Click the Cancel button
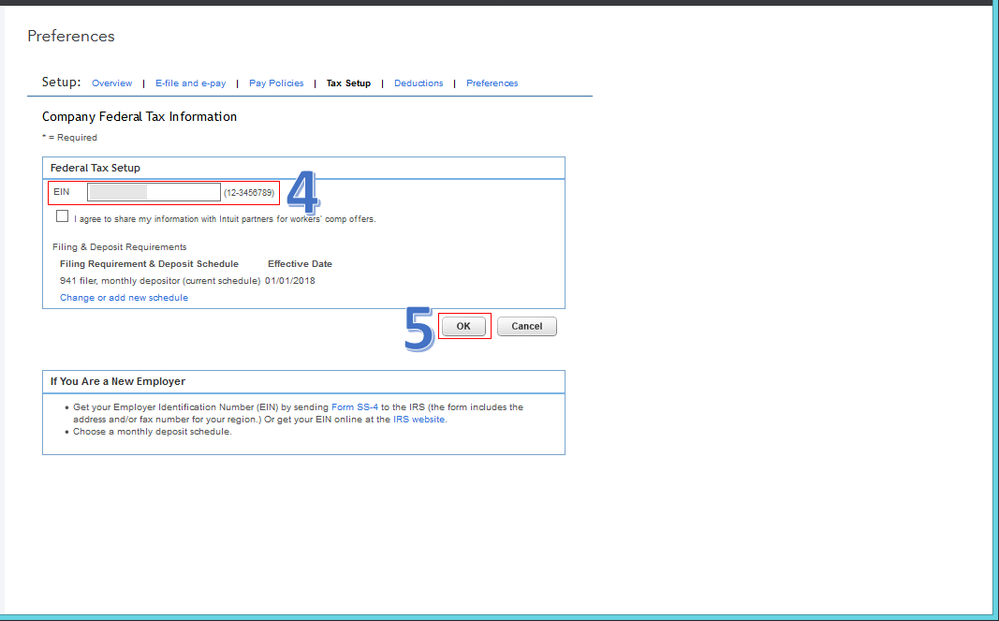This screenshot has width=999, height=621. (x=527, y=326)
